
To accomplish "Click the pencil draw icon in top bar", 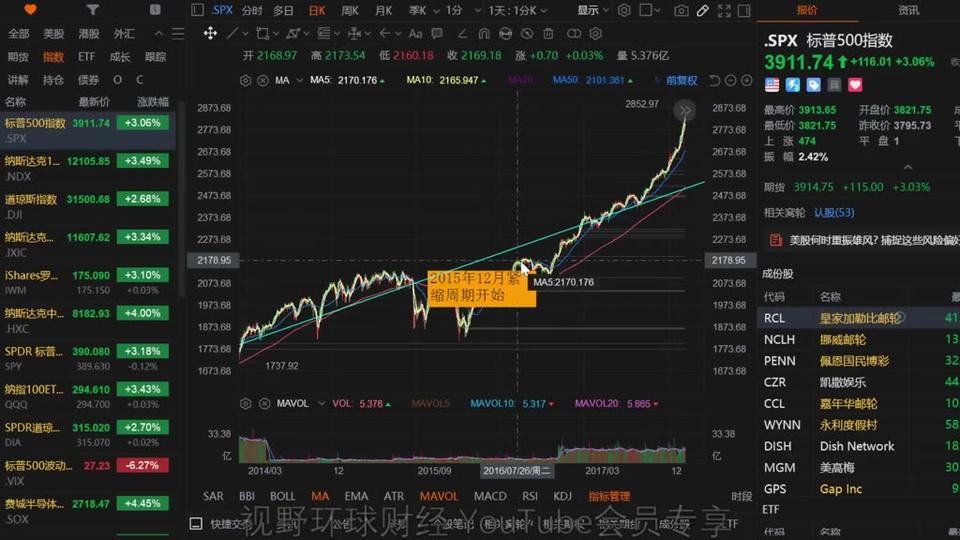I will point(703,10).
